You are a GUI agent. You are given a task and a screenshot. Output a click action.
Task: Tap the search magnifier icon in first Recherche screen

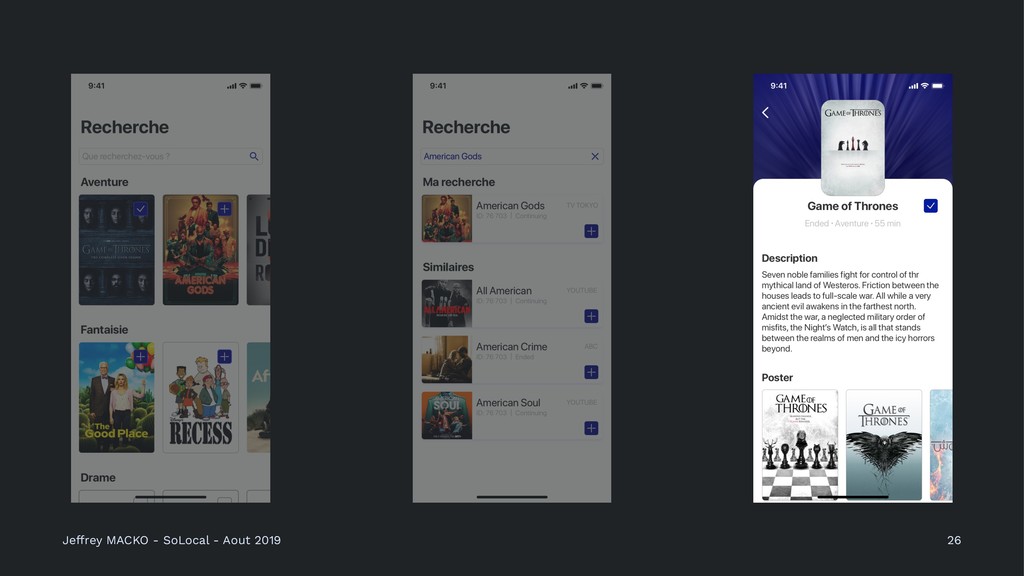point(253,156)
